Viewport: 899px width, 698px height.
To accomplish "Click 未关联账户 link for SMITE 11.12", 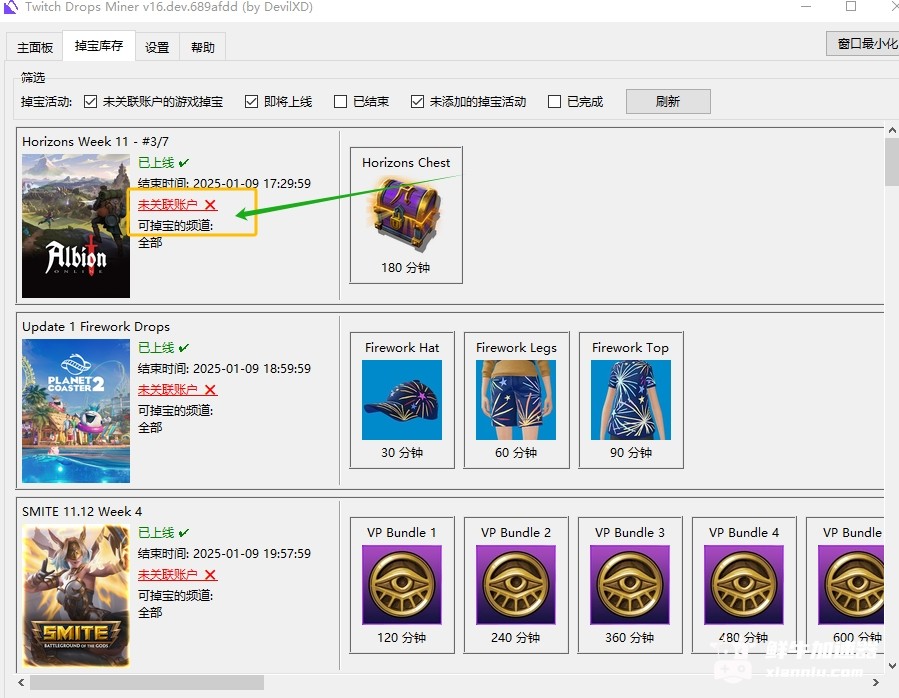I will (x=177, y=575).
